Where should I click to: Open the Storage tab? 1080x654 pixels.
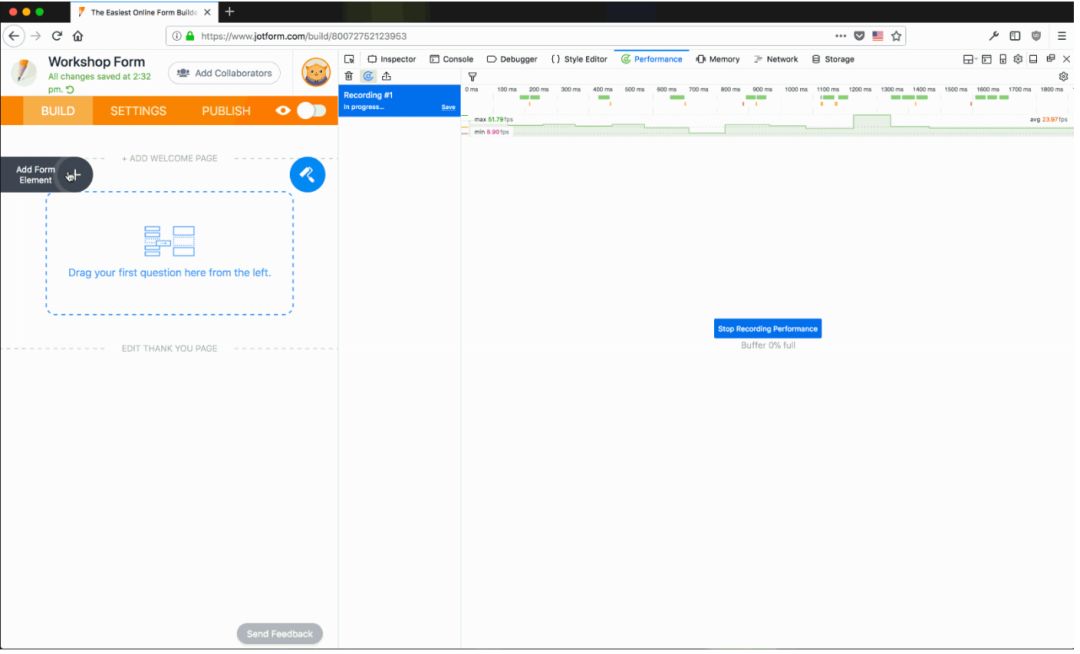(833, 59)
